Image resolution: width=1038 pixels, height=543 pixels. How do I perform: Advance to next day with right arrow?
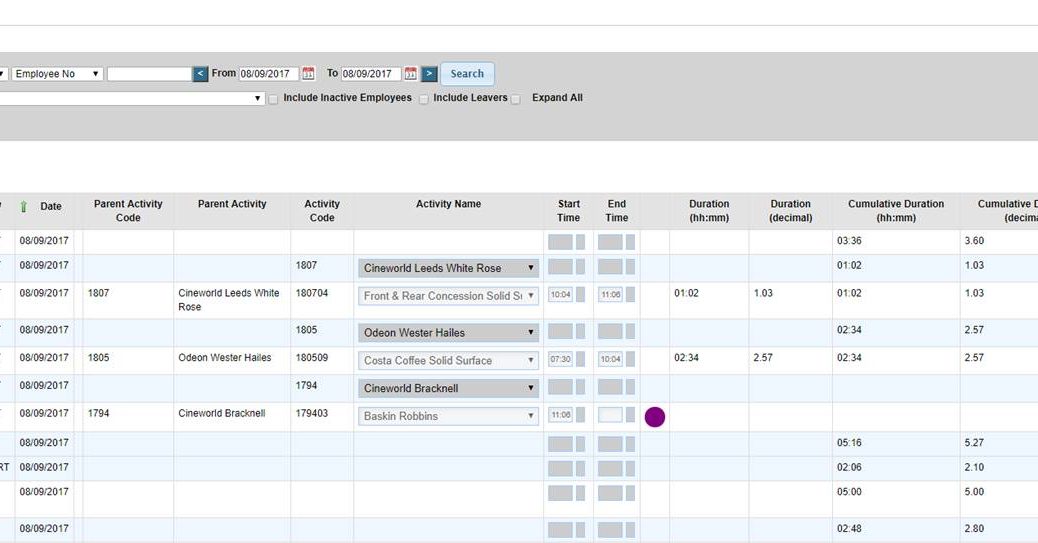coord(429,74)
